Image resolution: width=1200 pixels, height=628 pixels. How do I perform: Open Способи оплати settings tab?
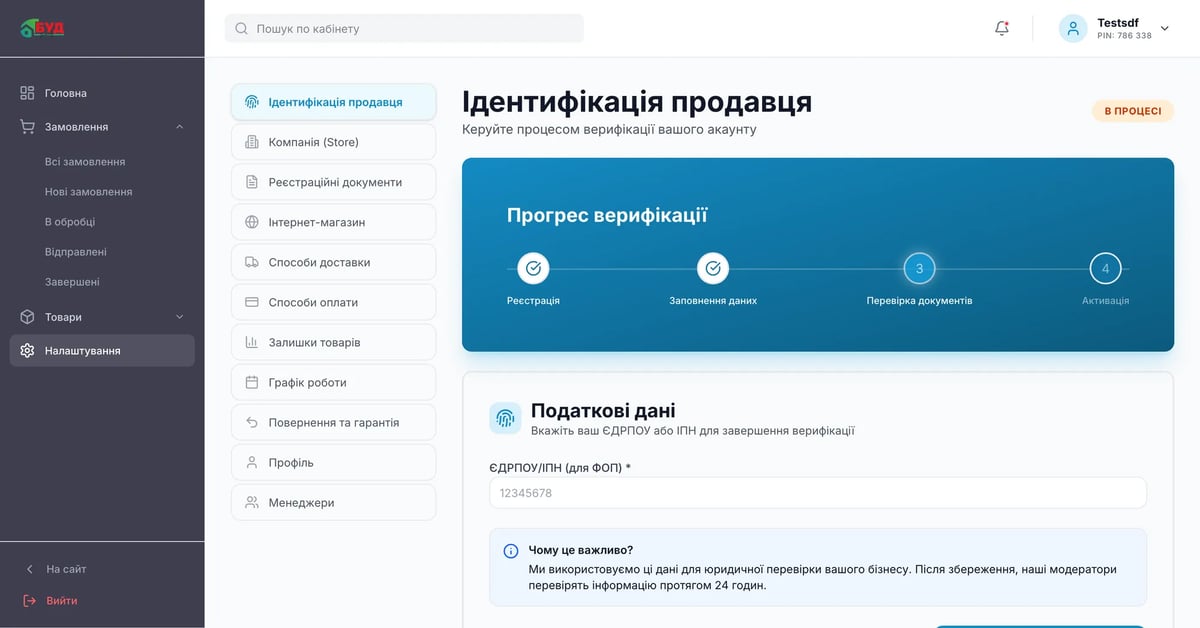pyautogui.click(x=333, y=302)
